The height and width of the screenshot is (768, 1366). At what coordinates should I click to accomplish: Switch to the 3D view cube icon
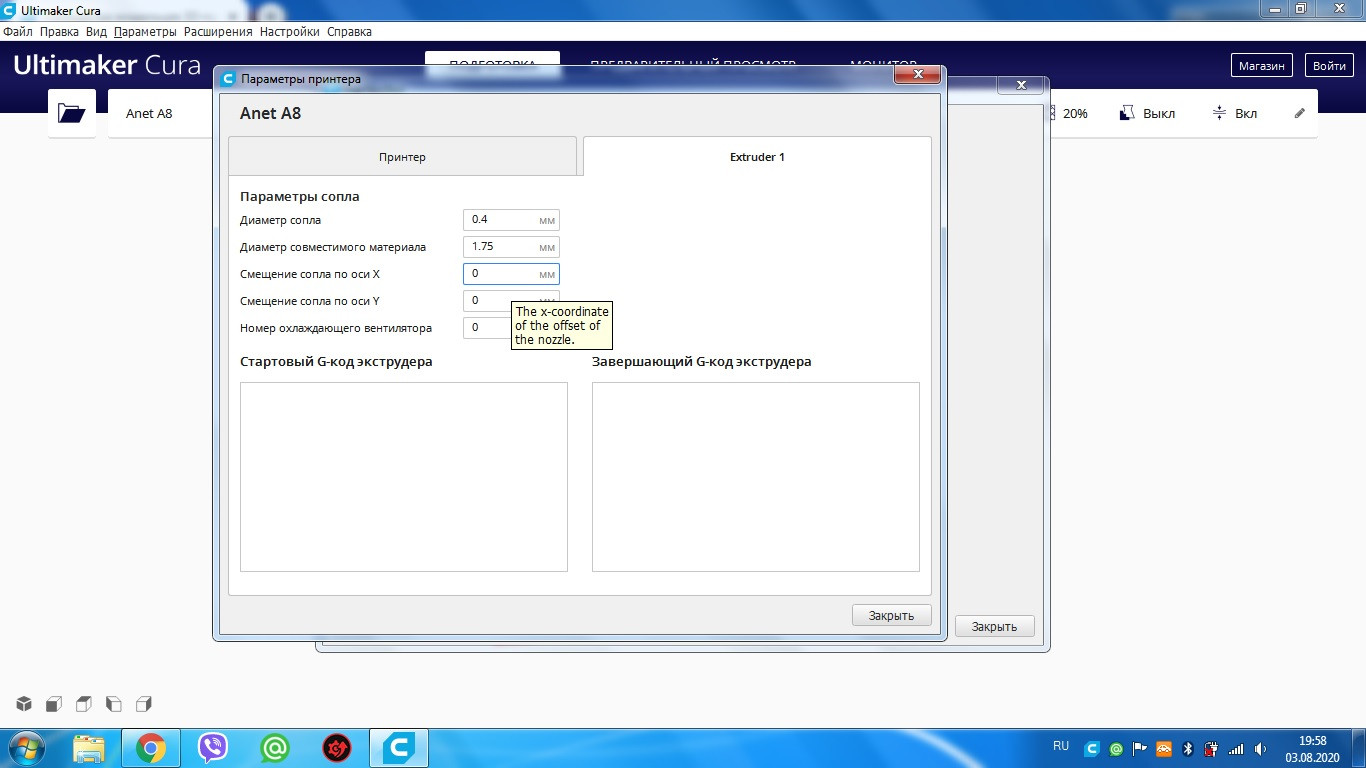(x=25, y=704)
